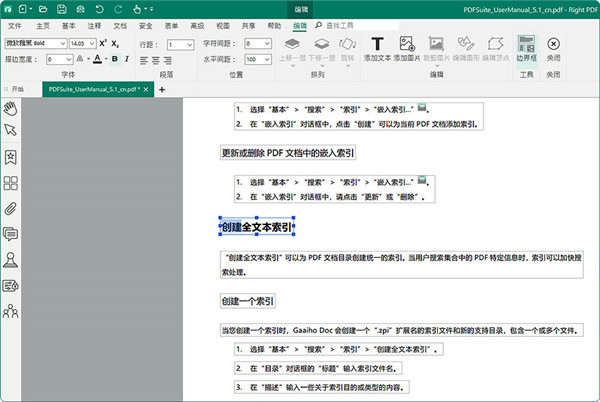This screenshot has width=600, height=402.
Task: Toggle the 边界框 bounding box display
Action: pyautogui.click(x=526, y=49)
